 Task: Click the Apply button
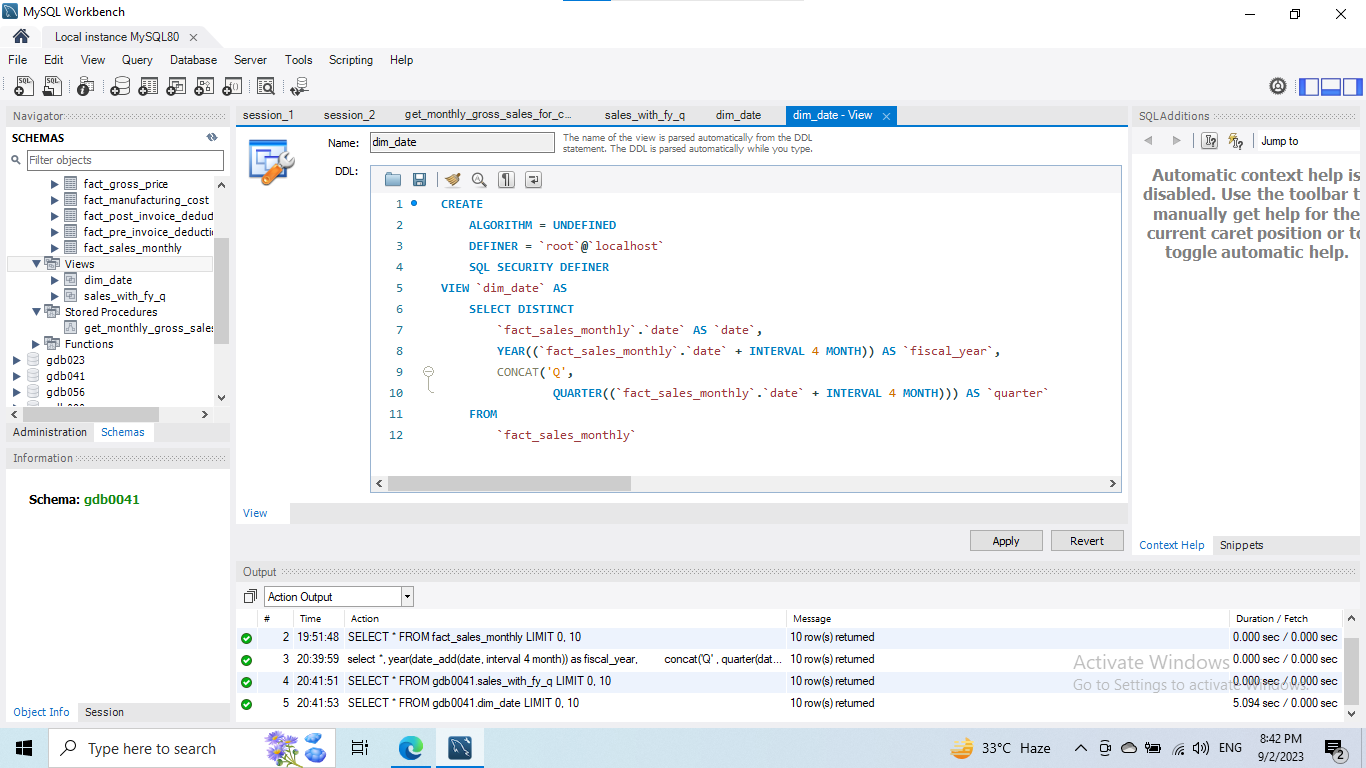click(x=1006, y=541)
